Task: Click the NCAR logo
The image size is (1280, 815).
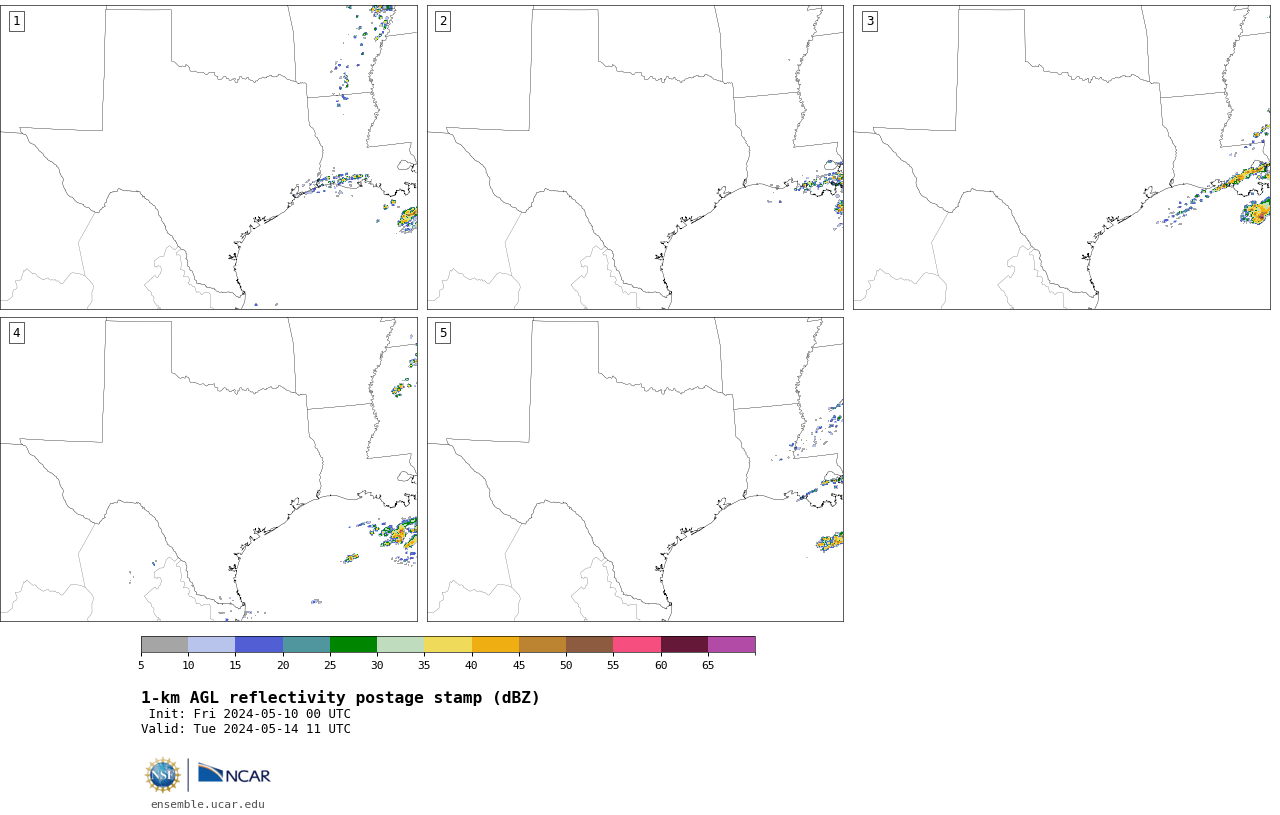Action: 234,774
